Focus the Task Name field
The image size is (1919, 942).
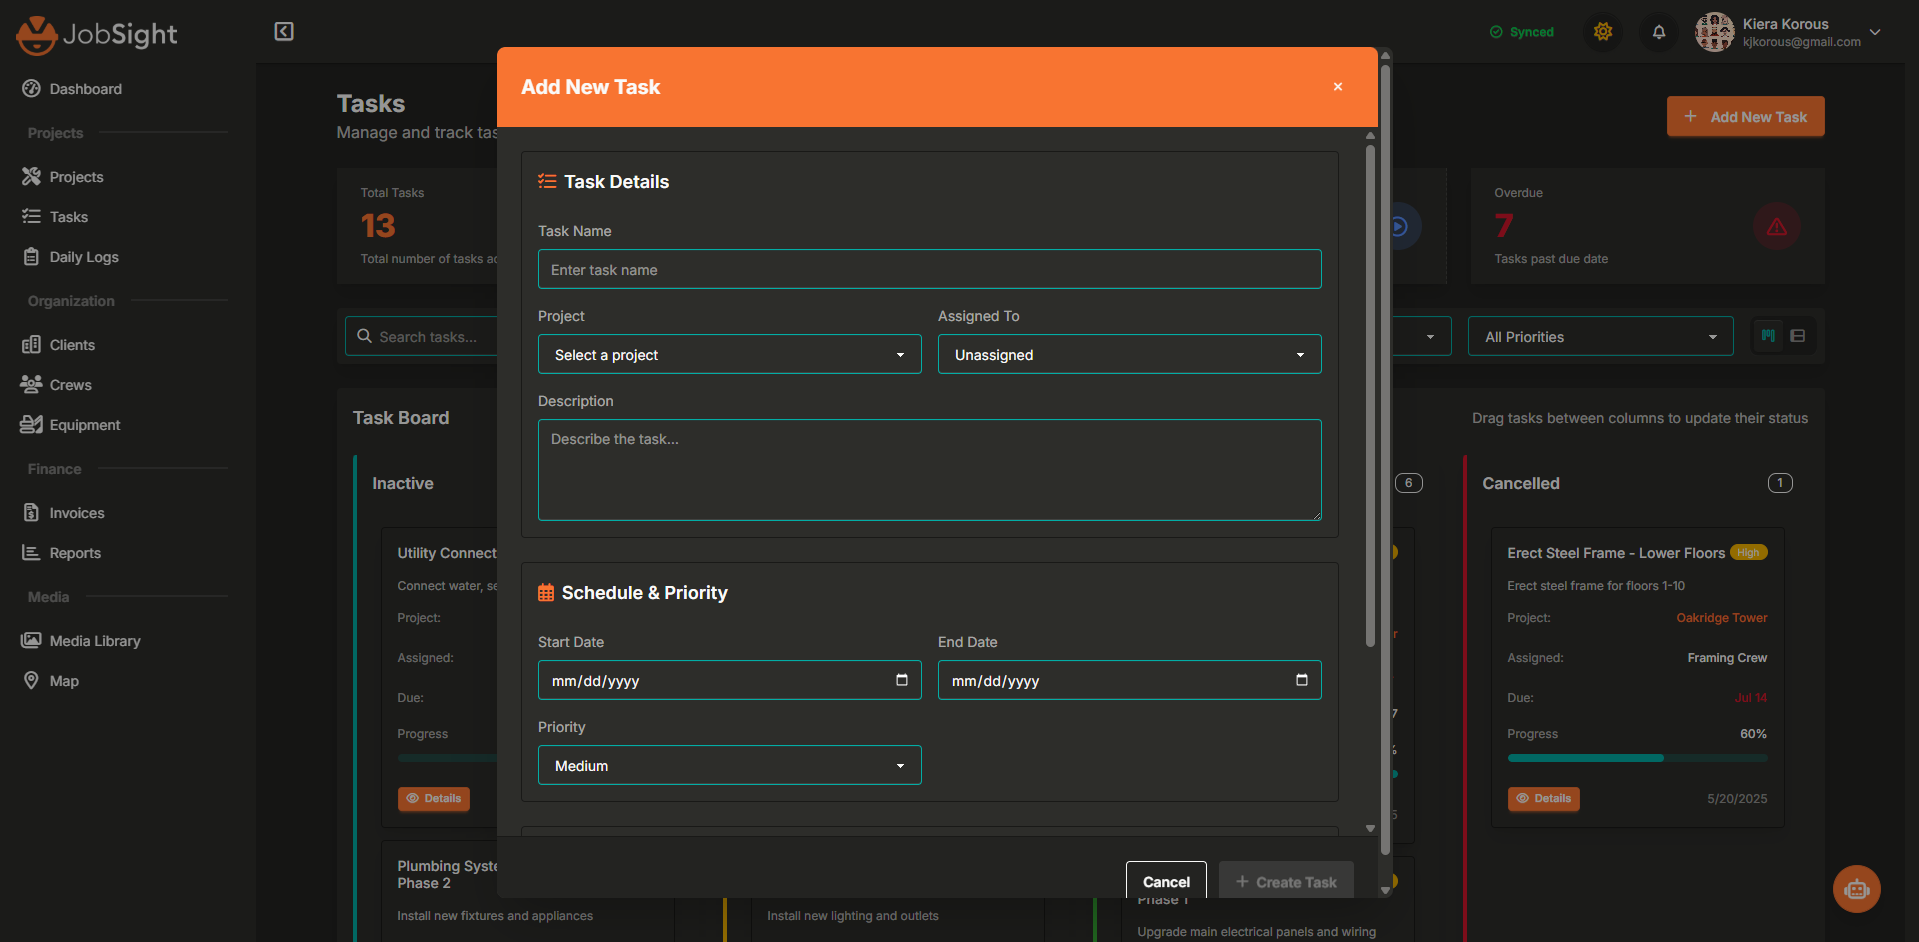pos(930,269)
